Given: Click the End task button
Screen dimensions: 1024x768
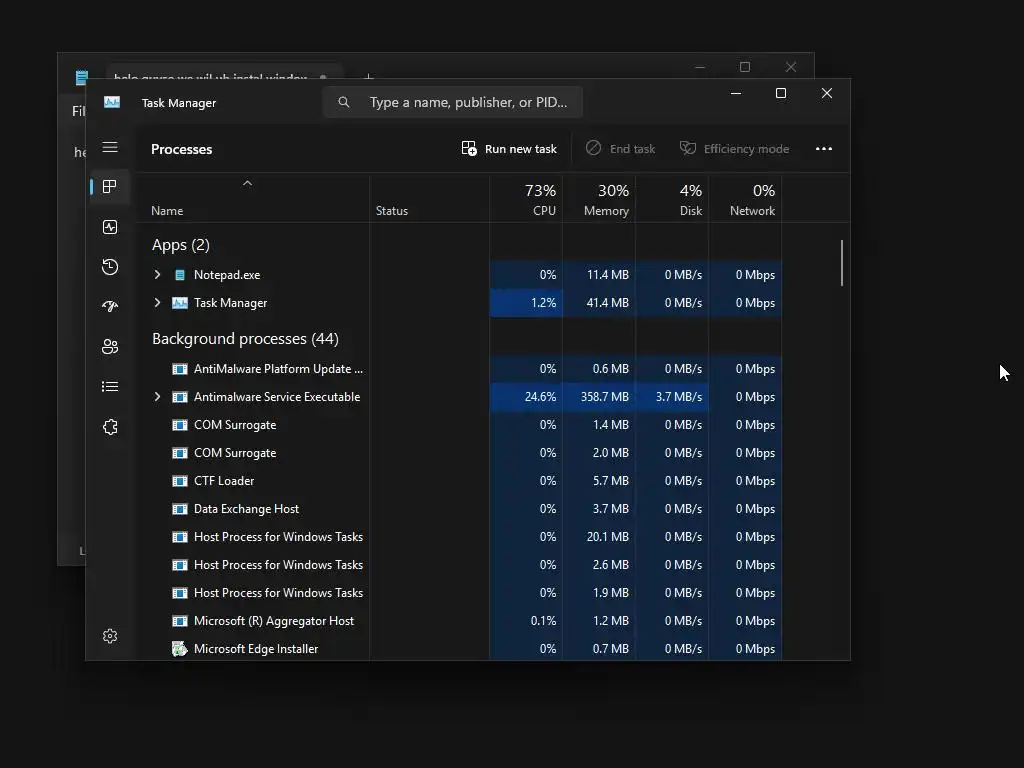Looking at the screenshot, I should pyautogui.click(x=620, y=149).
